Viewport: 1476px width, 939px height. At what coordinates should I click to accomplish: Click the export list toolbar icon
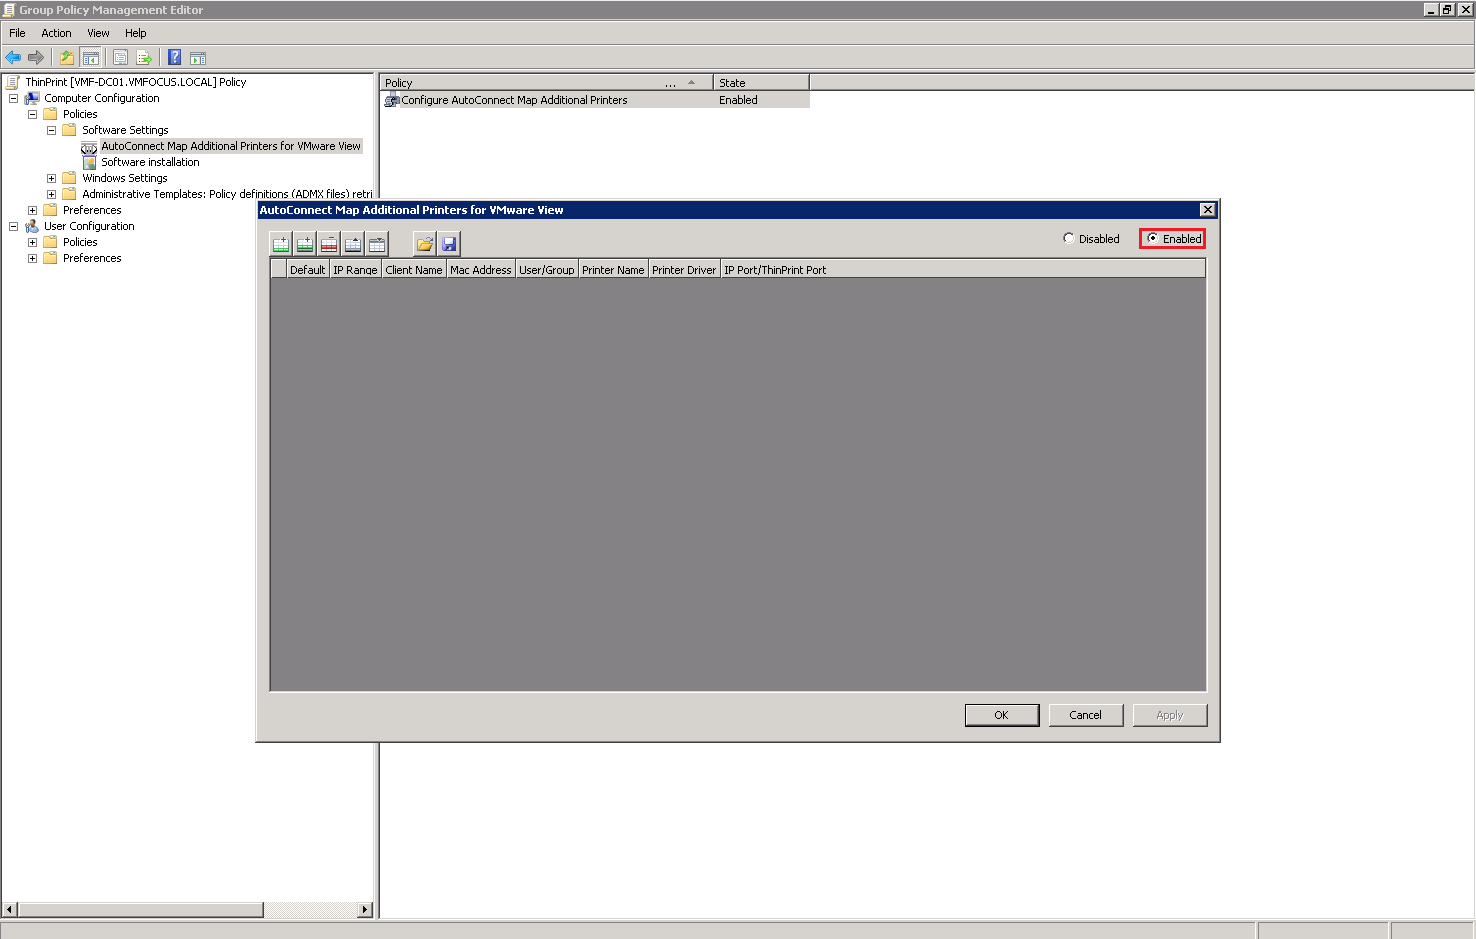[144, 58]
